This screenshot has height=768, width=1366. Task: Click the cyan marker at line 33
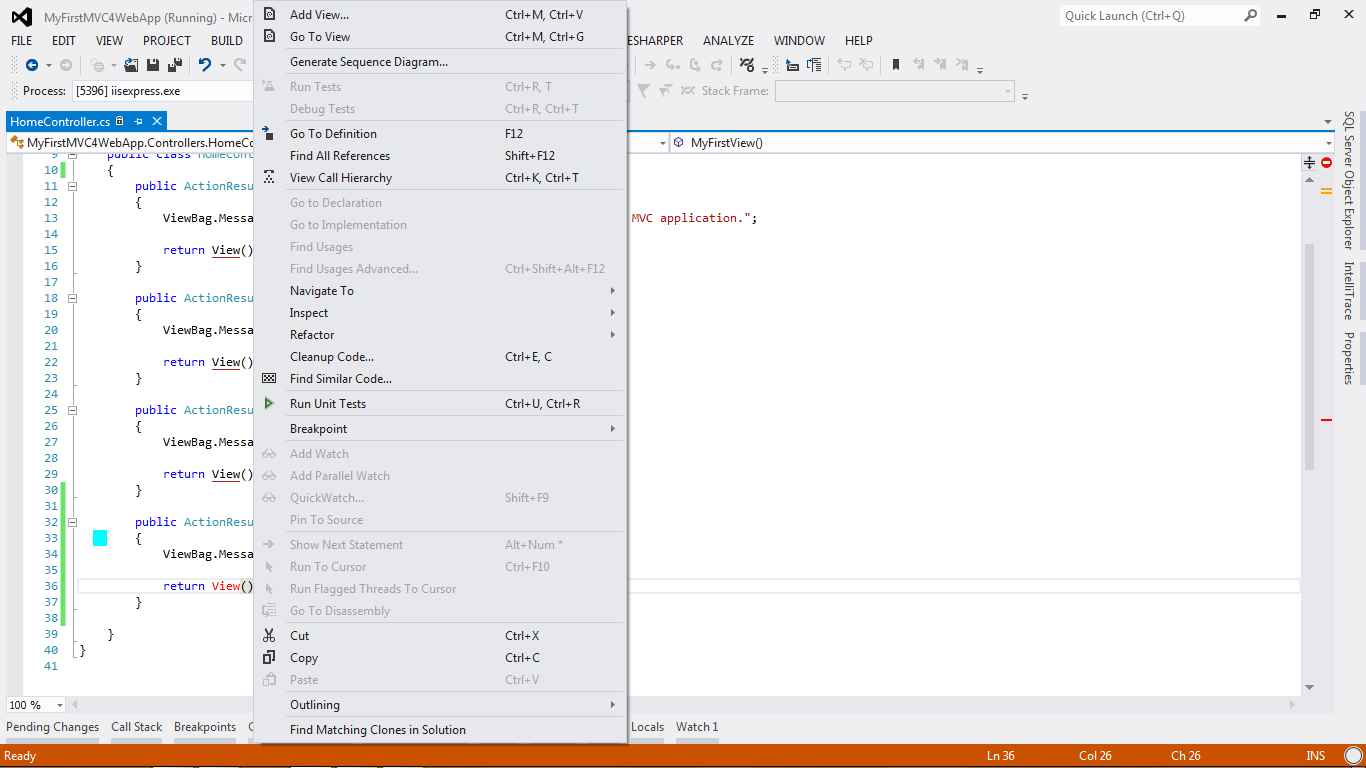point(100,538)
